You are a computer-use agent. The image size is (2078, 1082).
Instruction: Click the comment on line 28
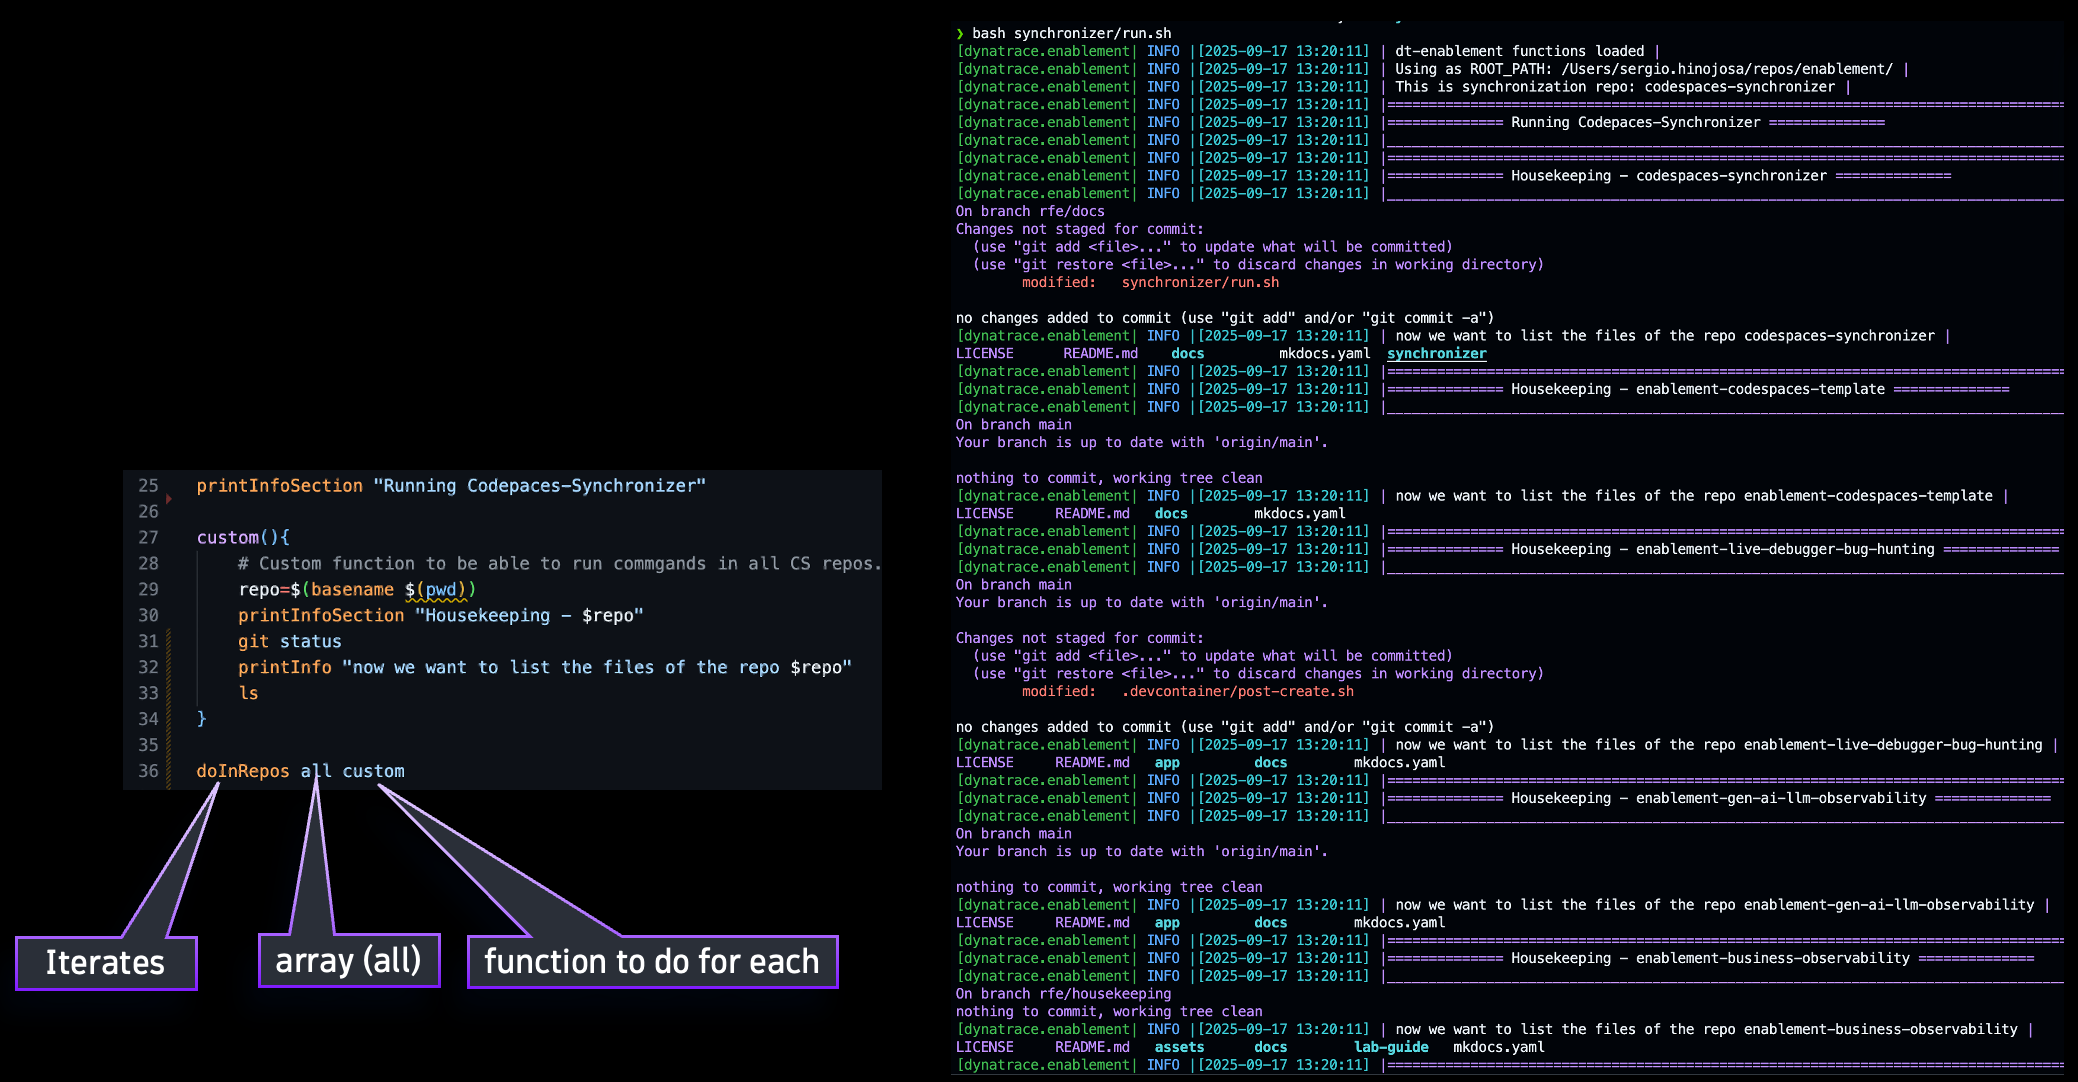point(560,564)
